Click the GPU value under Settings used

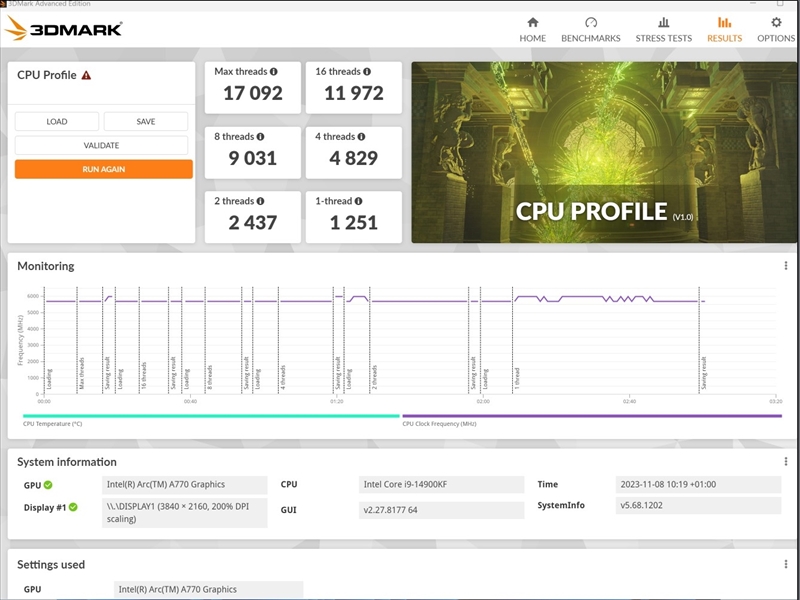point(209,589)
